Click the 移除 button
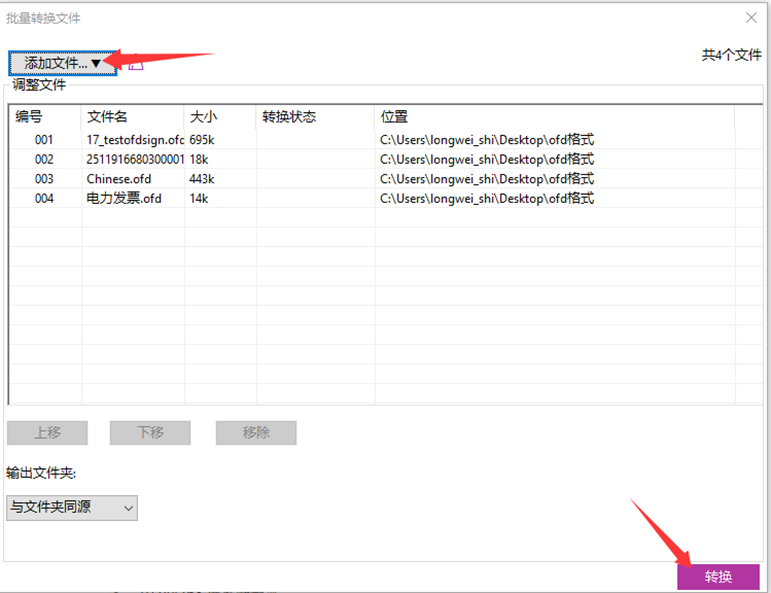 point(256,433)
